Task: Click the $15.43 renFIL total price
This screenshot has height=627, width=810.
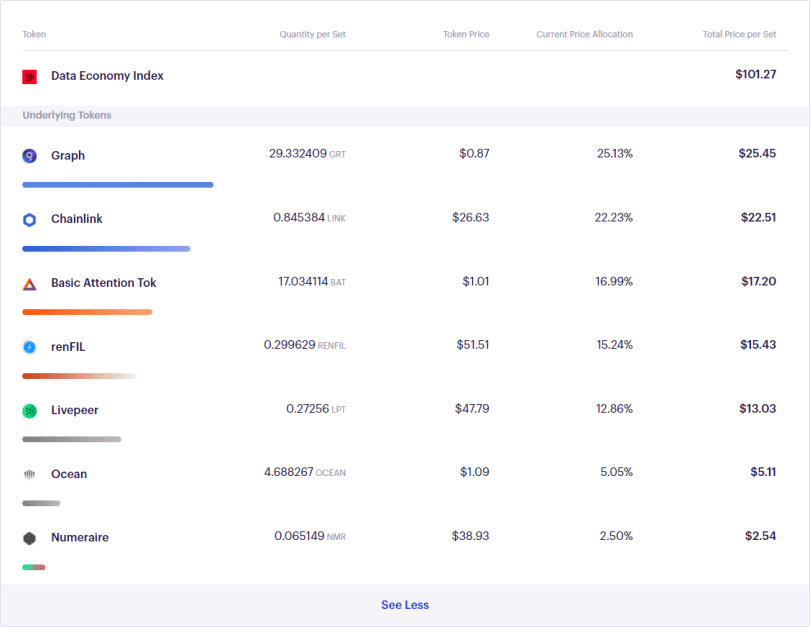Action: point(758,344)
